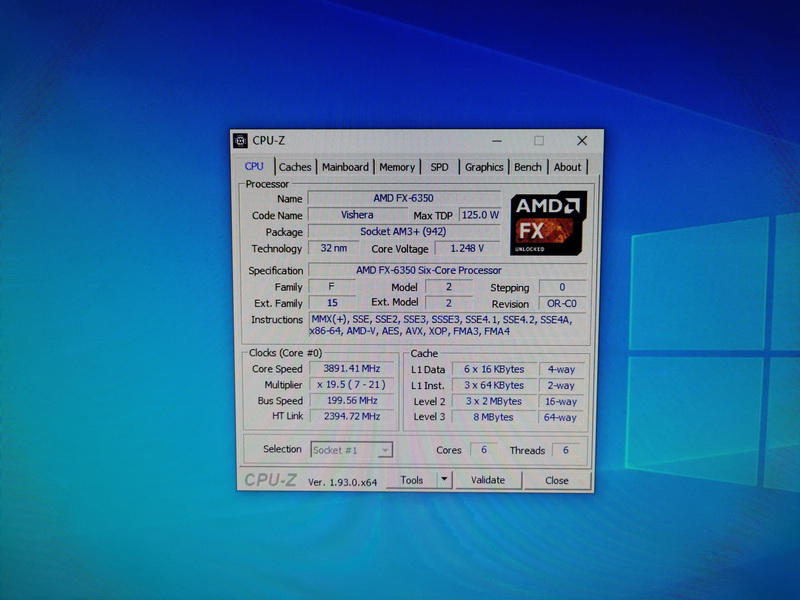Switch to the Caches tab

point(295,167)
